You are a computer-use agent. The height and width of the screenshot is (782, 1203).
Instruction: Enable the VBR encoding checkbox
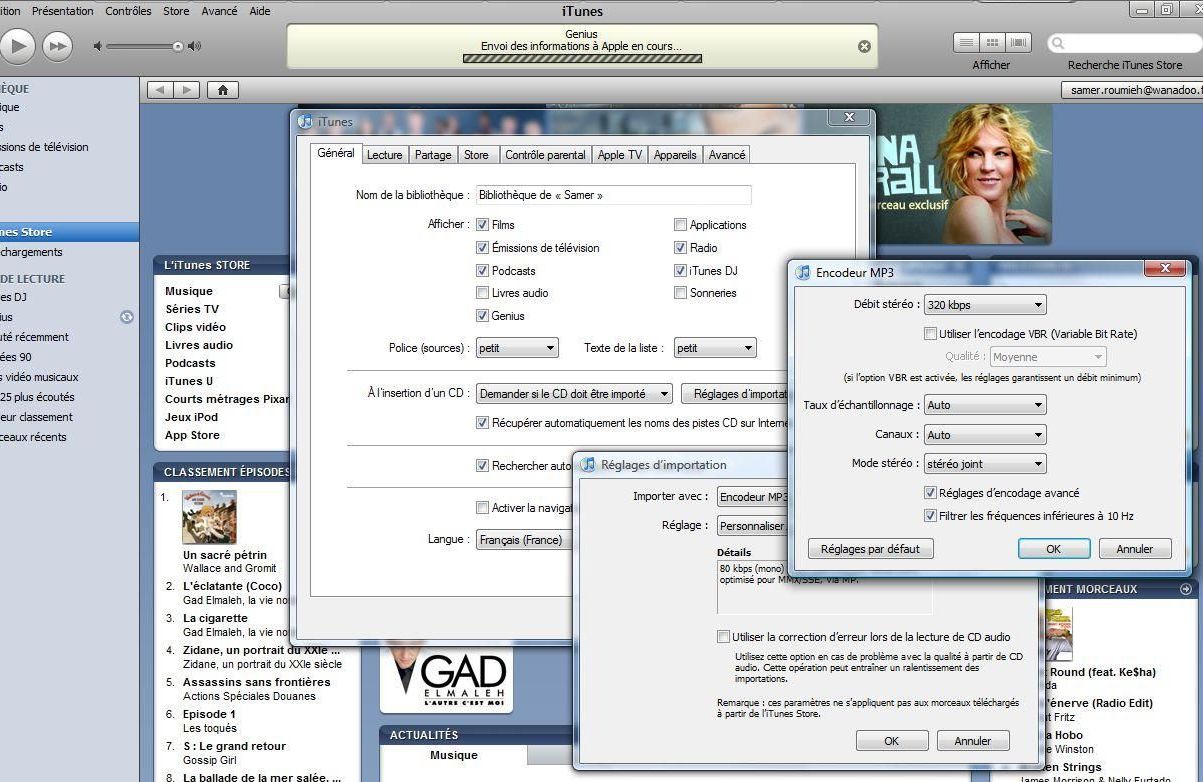[x=931, y=334]
